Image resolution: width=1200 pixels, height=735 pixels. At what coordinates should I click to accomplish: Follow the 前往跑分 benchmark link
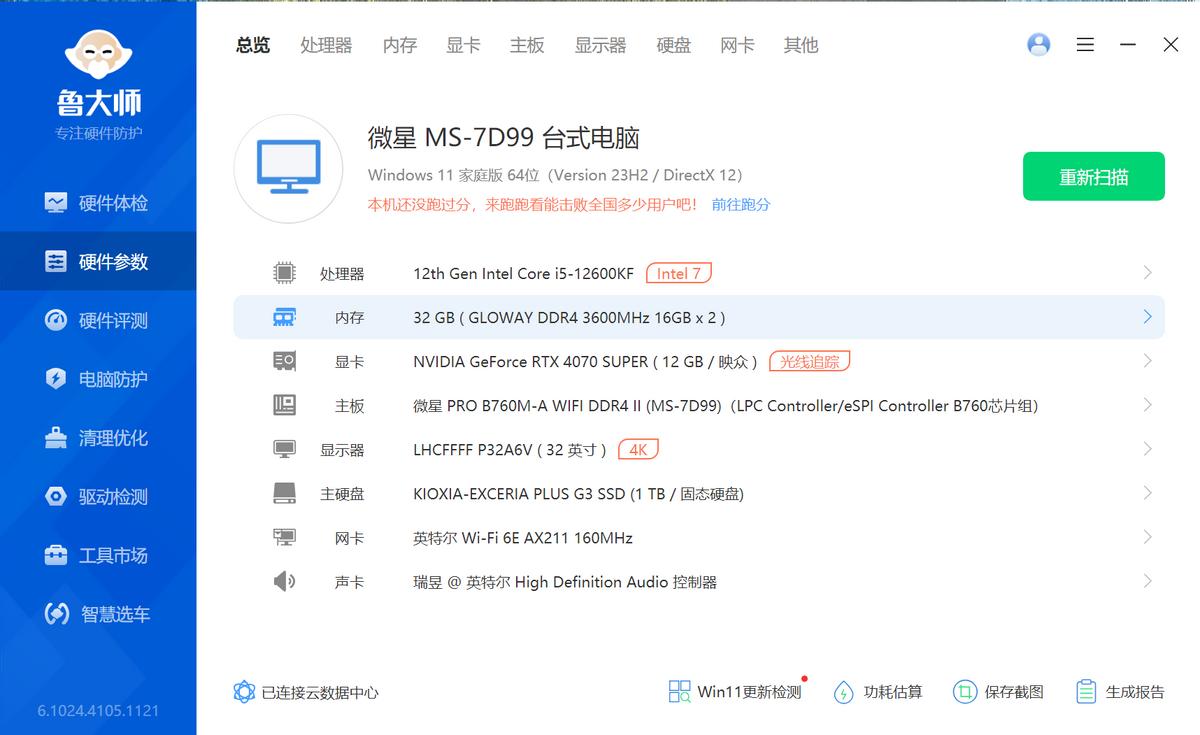tap(741, 205)
